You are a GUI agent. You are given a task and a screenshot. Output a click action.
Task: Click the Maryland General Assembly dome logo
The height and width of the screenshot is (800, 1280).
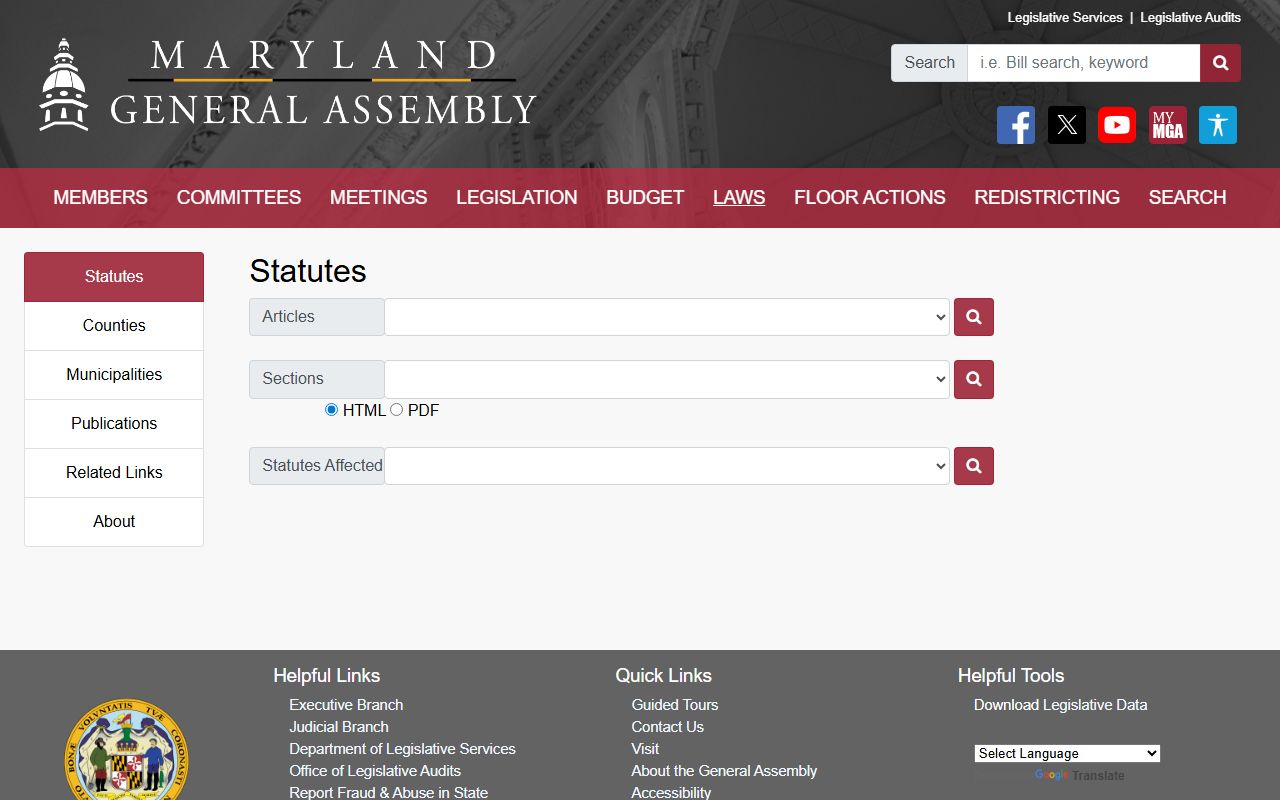[64, 85]
